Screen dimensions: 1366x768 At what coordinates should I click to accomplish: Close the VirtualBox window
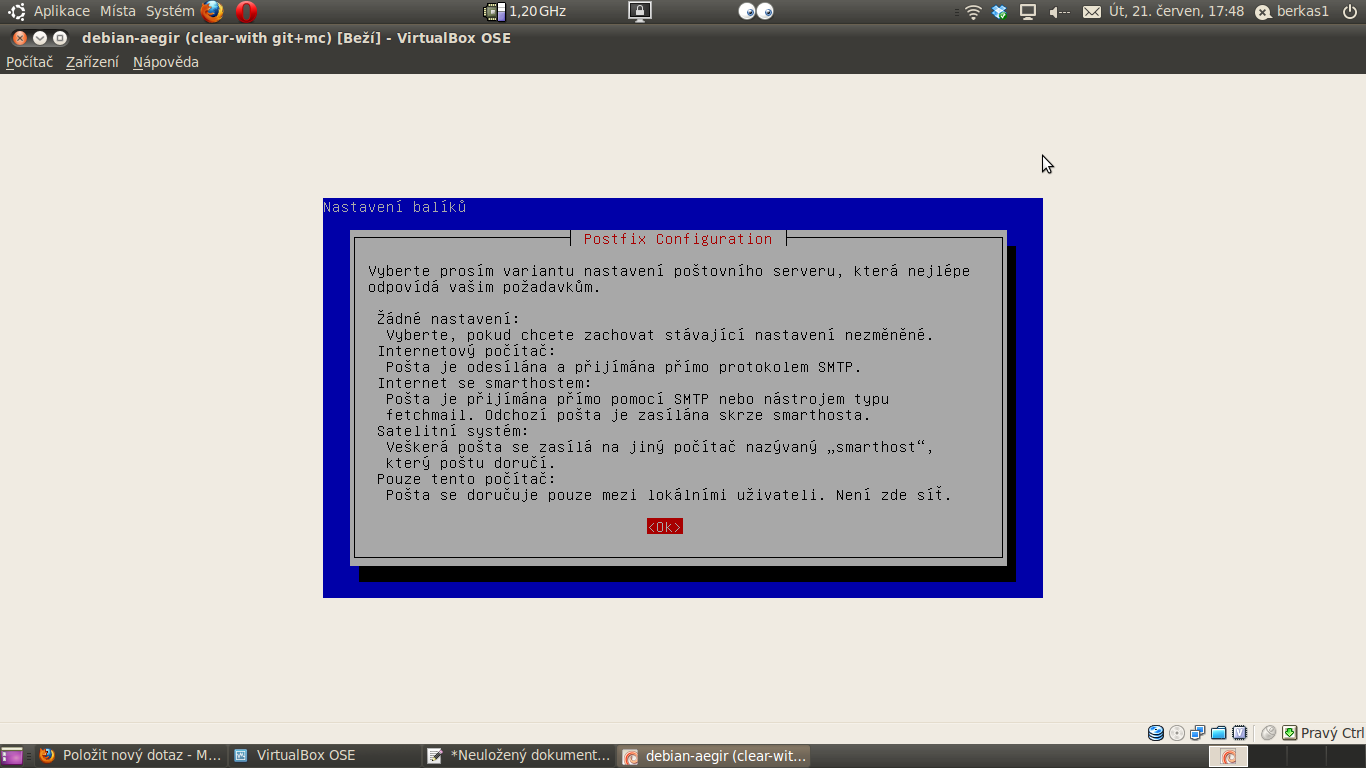[20, 38]
